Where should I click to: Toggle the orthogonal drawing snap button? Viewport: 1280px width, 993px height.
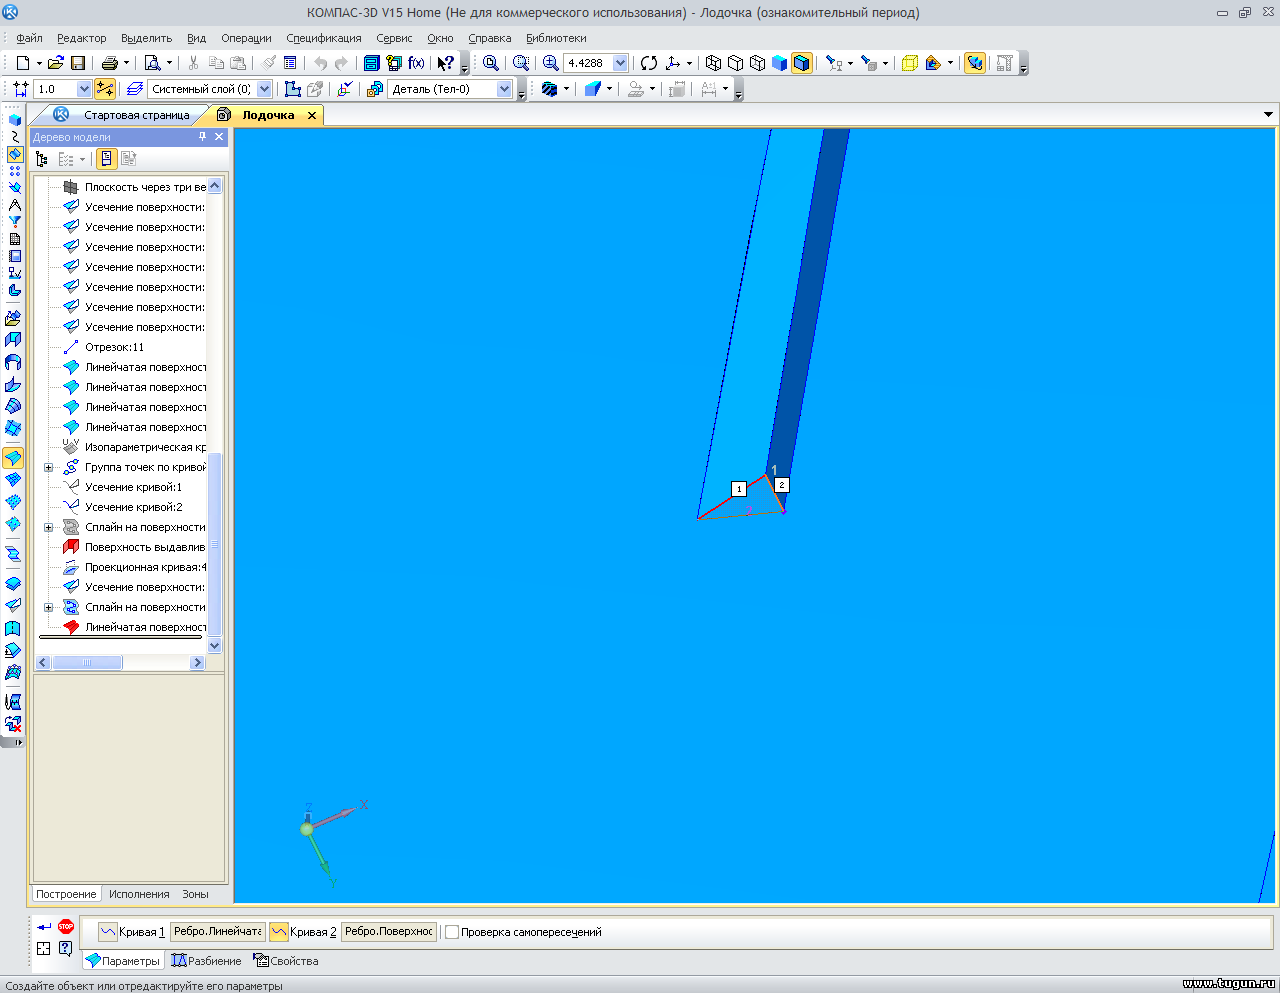click(x=105, y=89)
